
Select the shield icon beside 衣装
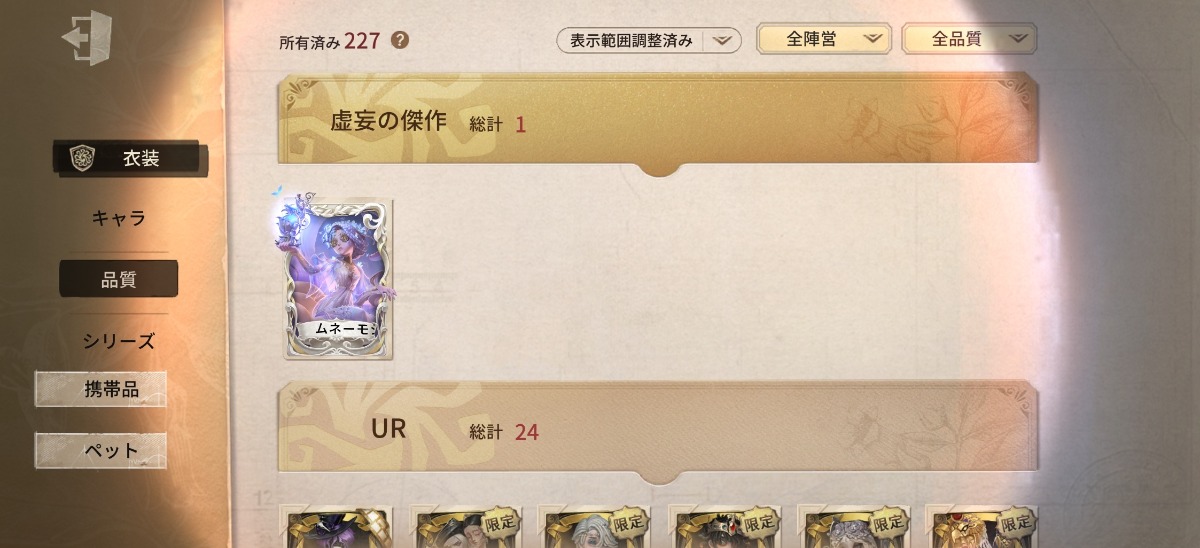click(82, 158)
